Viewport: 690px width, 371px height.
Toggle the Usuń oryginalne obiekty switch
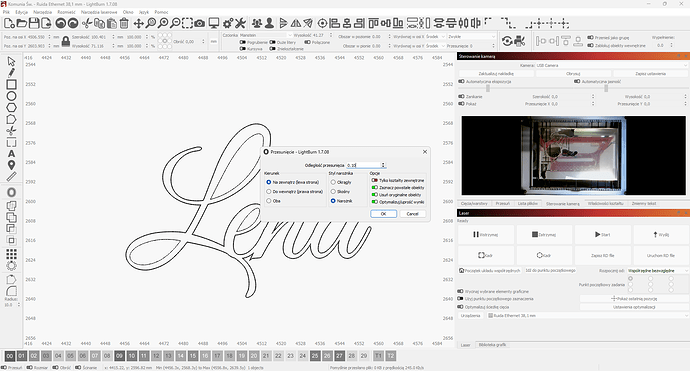pyautogui.click(x=374, y=195)
